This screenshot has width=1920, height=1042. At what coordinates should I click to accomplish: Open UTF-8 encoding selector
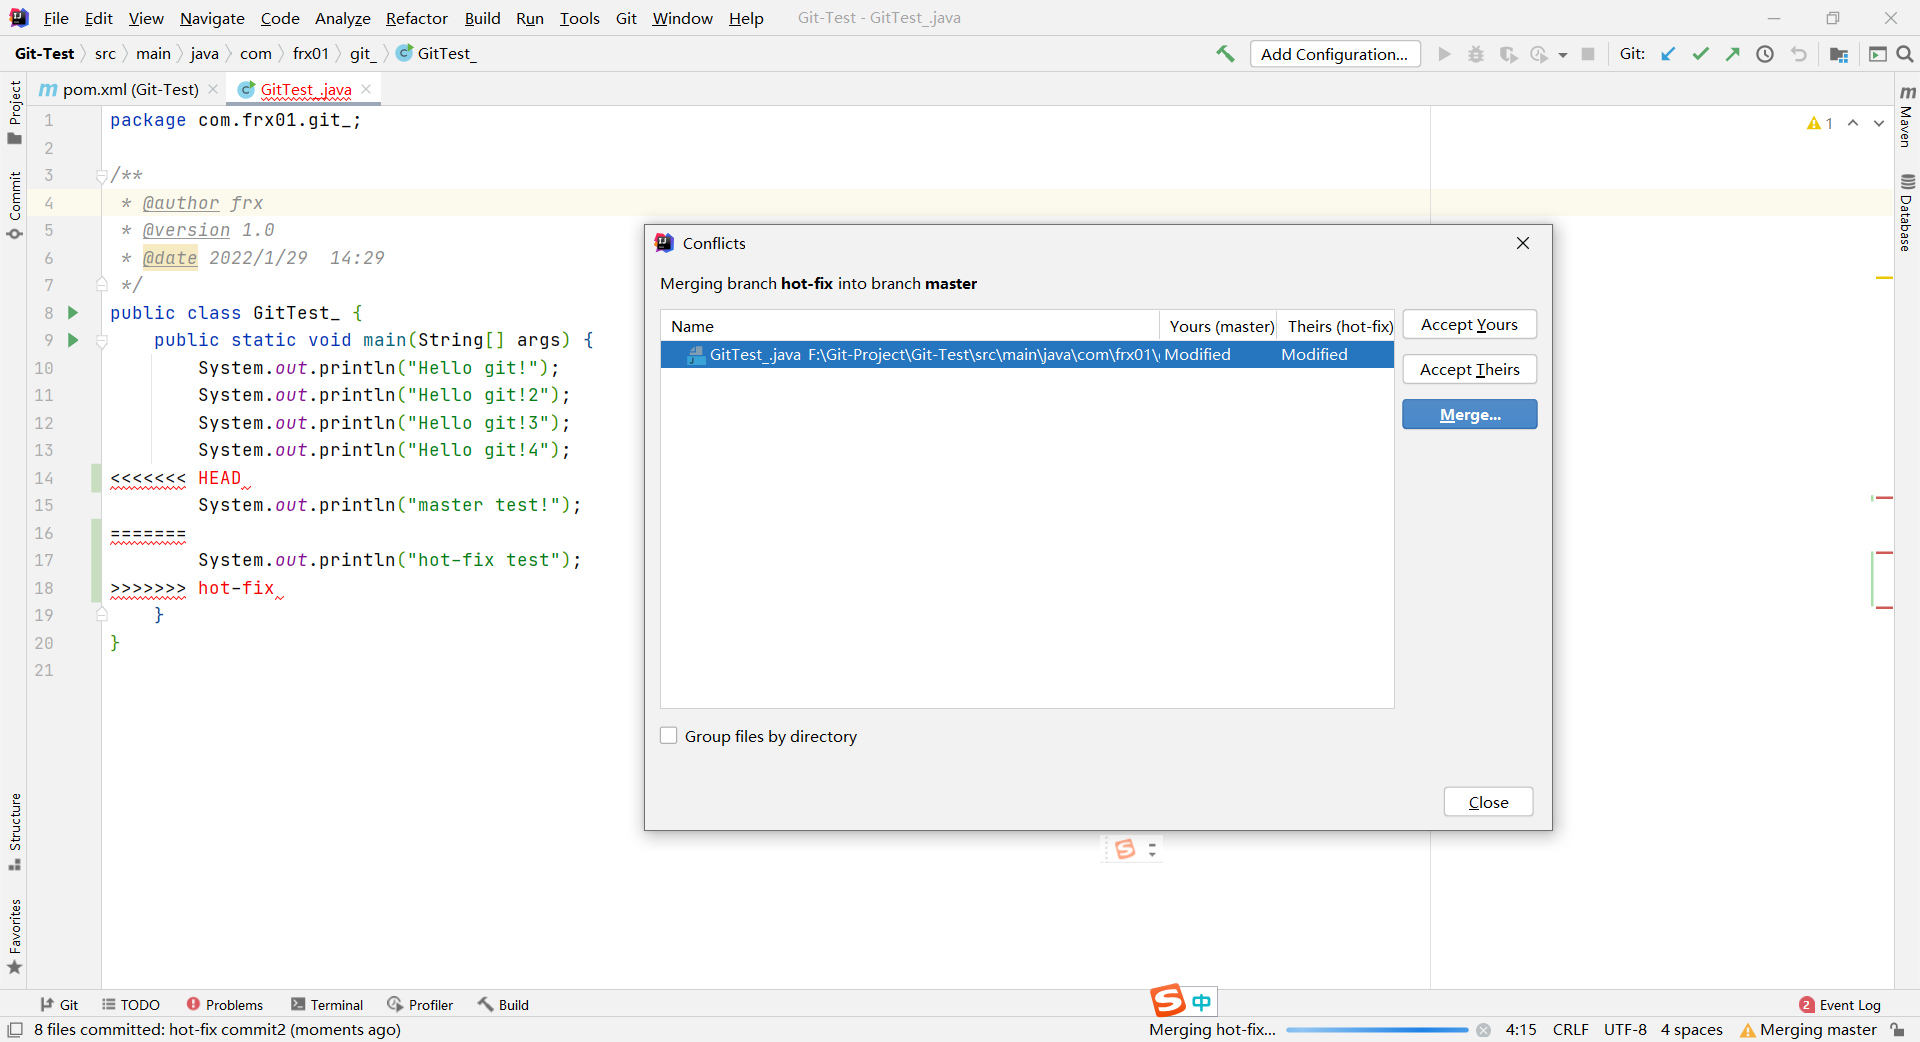point(1625,1030)
